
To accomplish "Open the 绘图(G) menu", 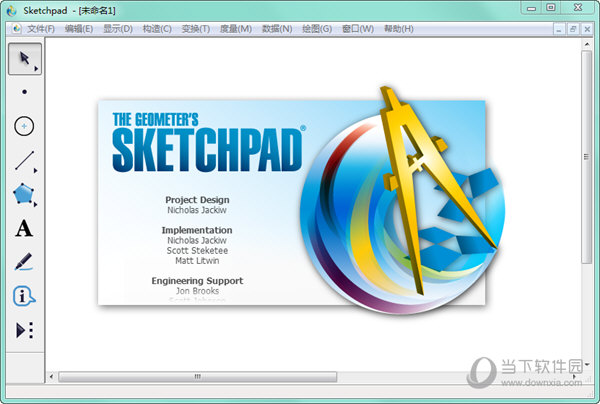I will [317, 29].
